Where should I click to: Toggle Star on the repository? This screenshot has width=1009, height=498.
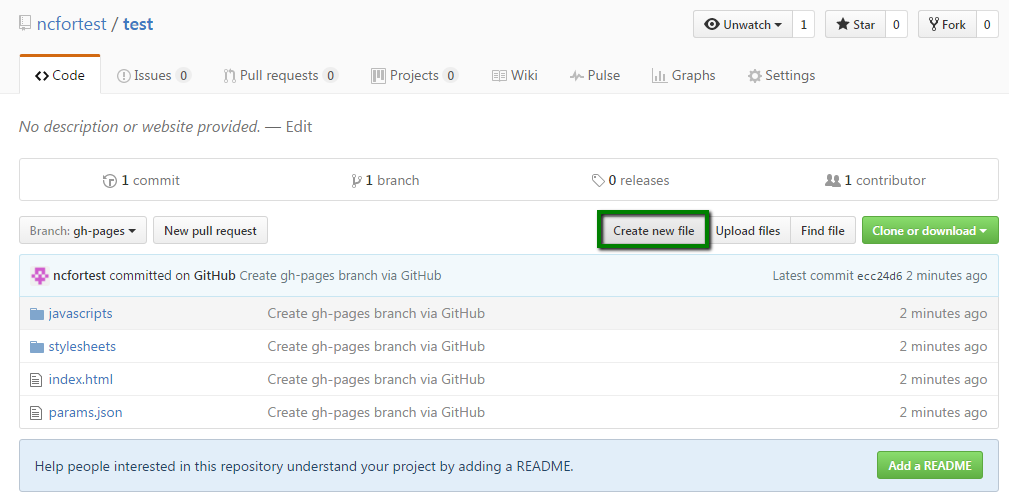855,24
